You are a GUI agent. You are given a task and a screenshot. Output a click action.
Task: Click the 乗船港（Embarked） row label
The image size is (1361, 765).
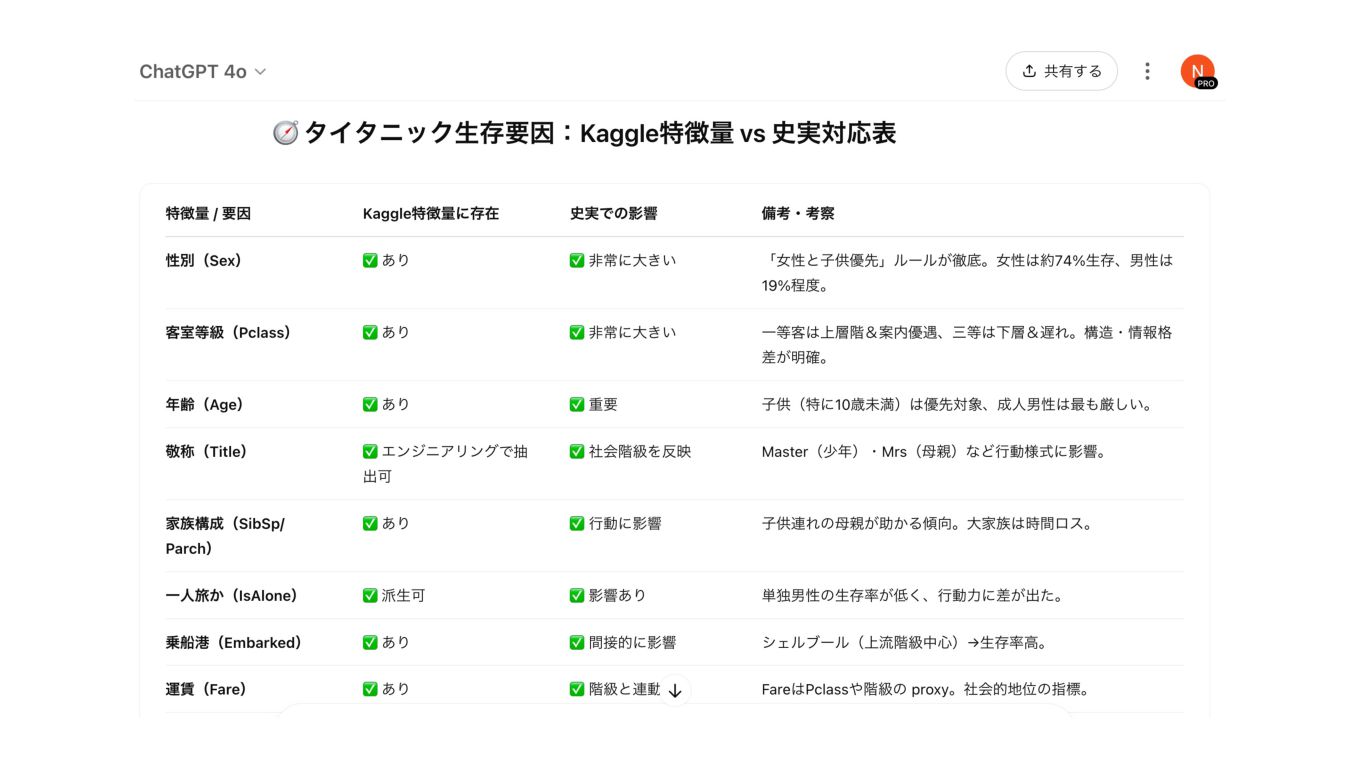click(x=233, y=642)
